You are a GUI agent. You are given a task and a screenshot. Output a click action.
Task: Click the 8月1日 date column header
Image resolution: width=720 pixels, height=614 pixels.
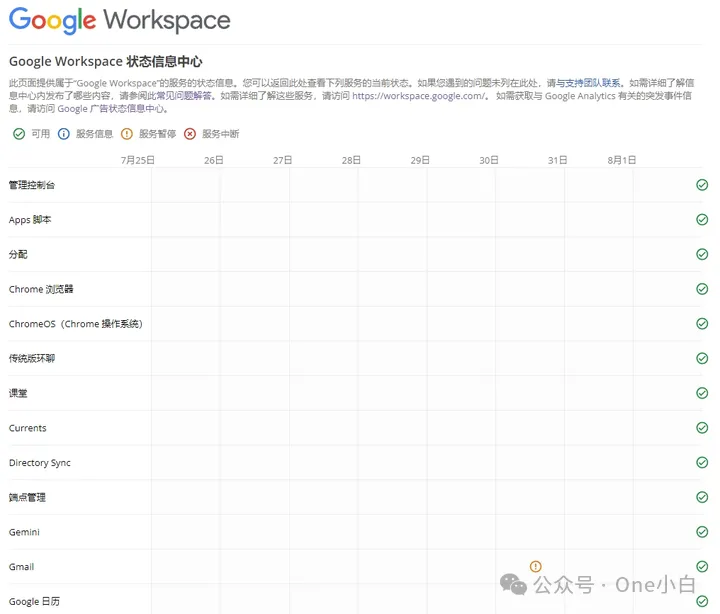[x=622, y=160]
